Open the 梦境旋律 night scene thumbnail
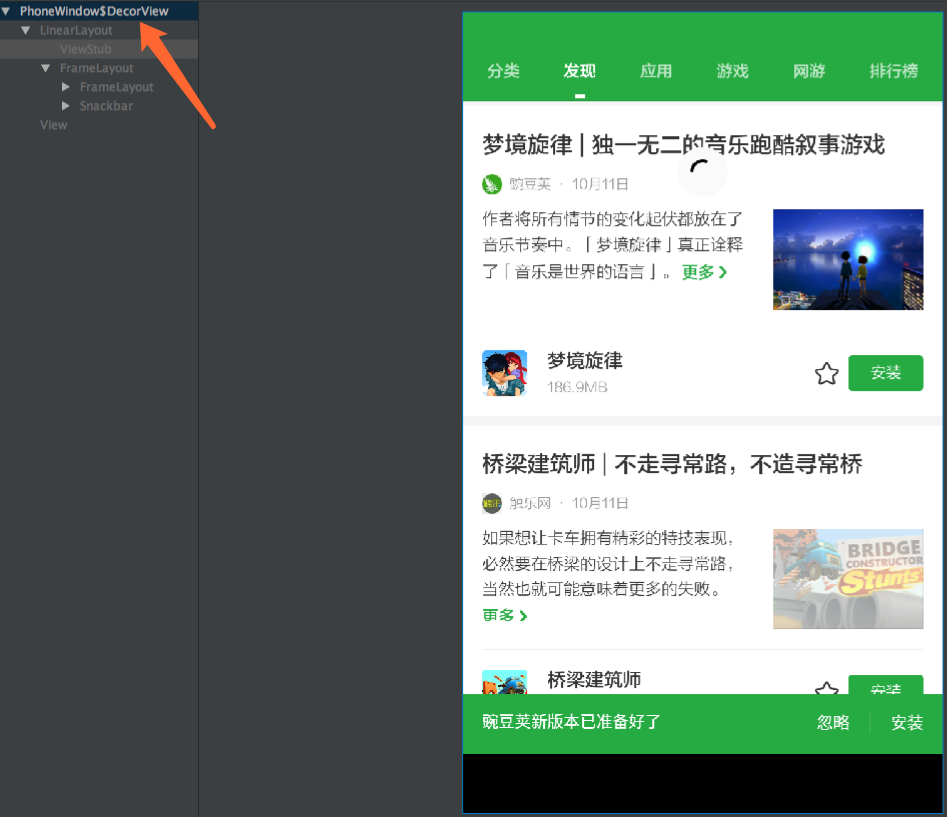Screen dimensions: 947x817 (x=848, y=260)
